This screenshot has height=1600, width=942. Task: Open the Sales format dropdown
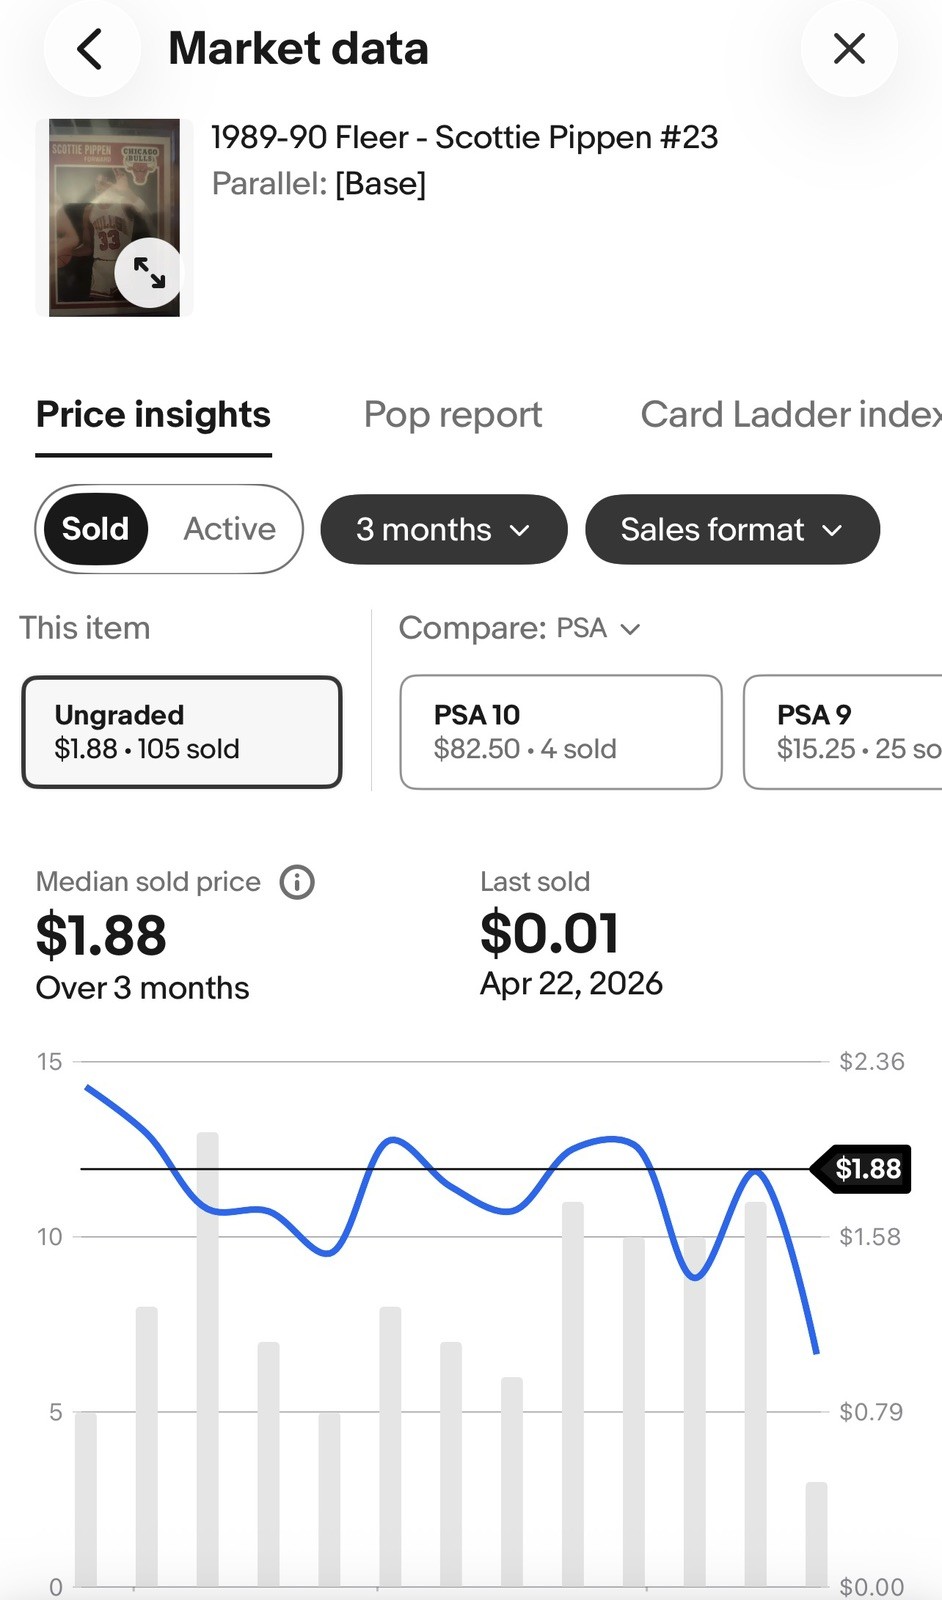click(732, 529)
